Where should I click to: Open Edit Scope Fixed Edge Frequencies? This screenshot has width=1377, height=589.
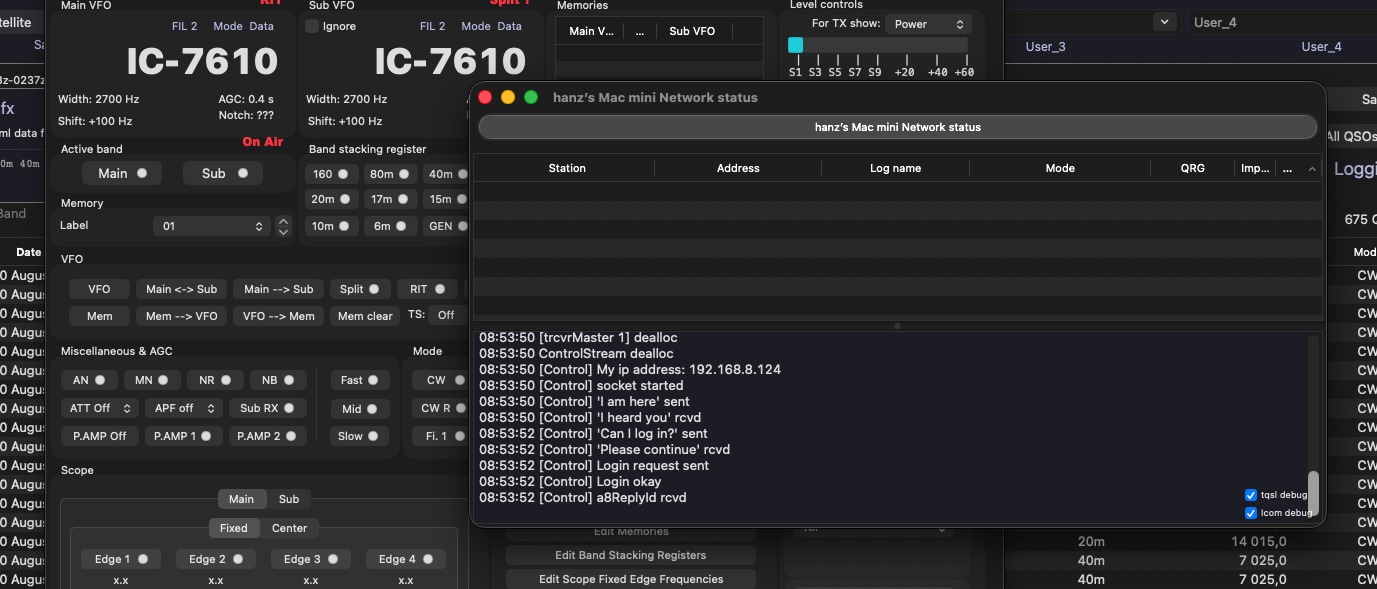[x=630, y=579]
